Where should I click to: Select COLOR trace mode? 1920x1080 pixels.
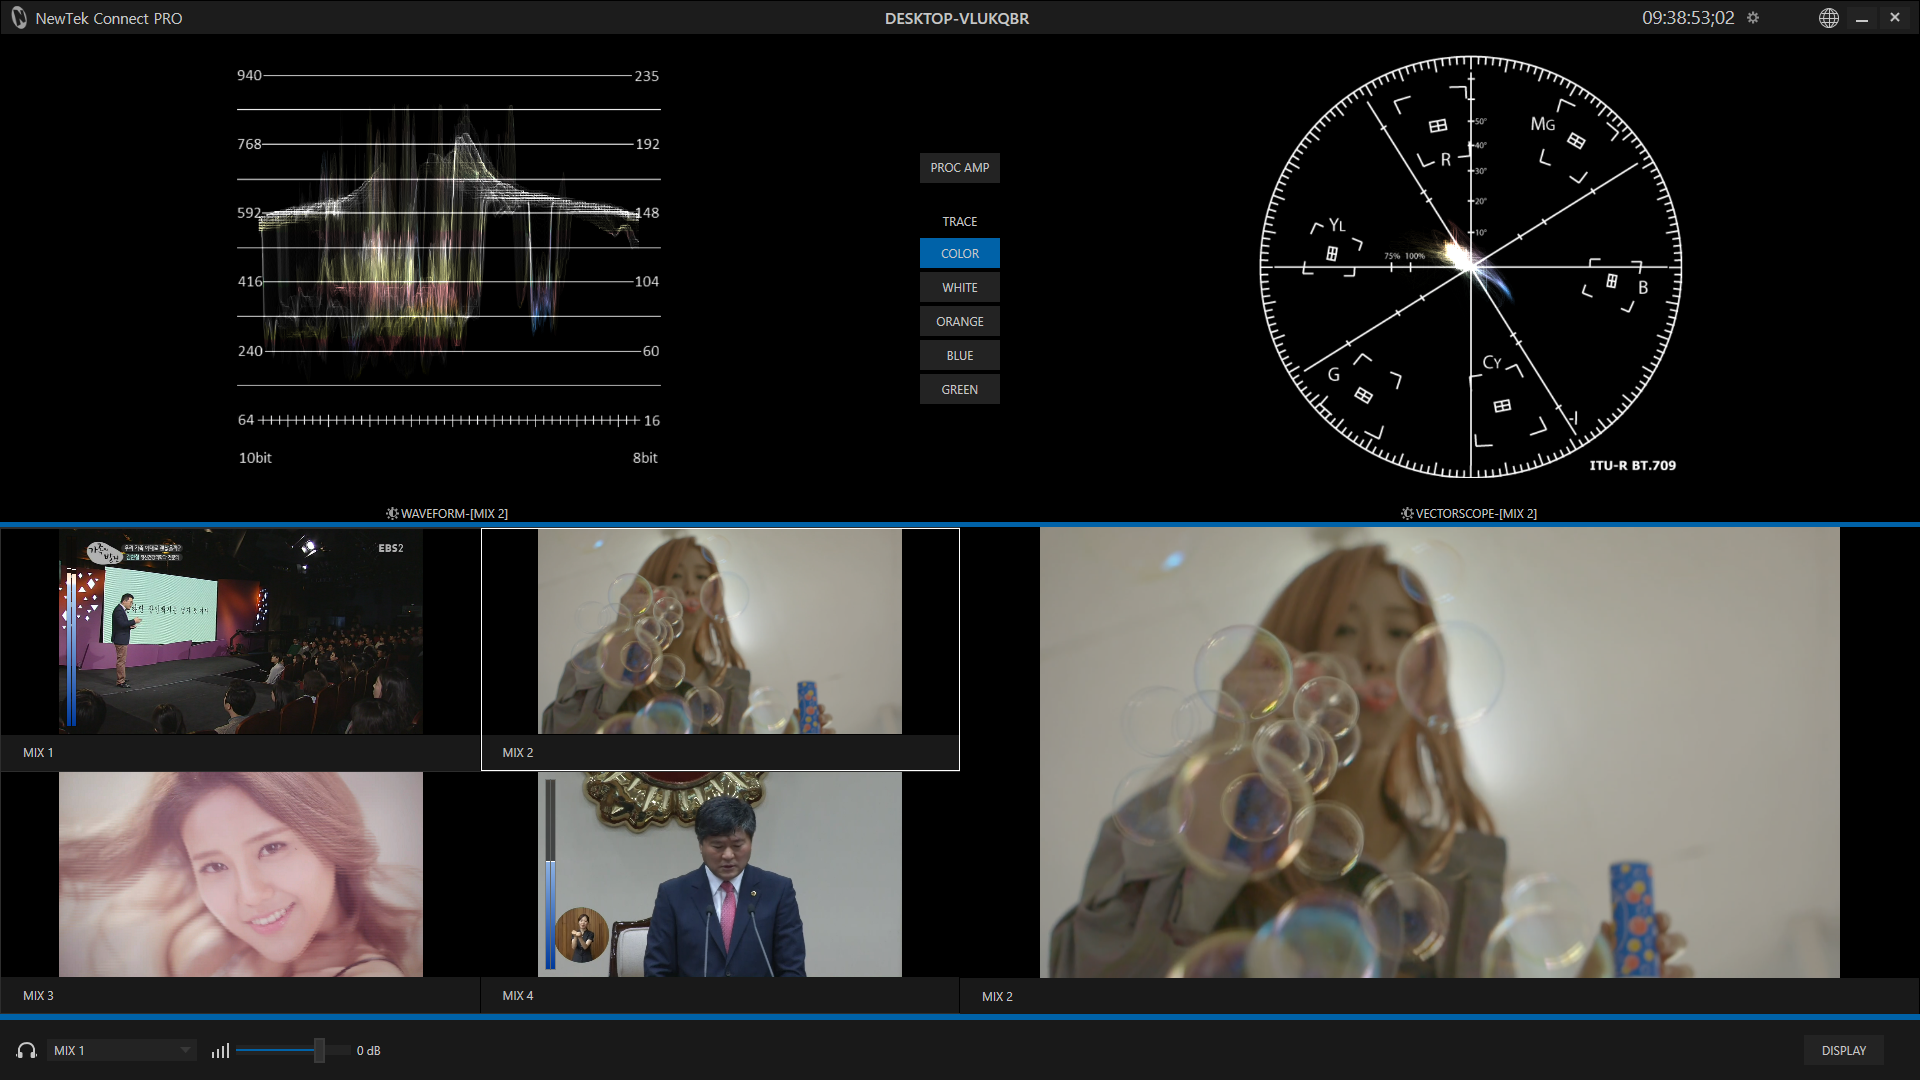pos(959,253)
